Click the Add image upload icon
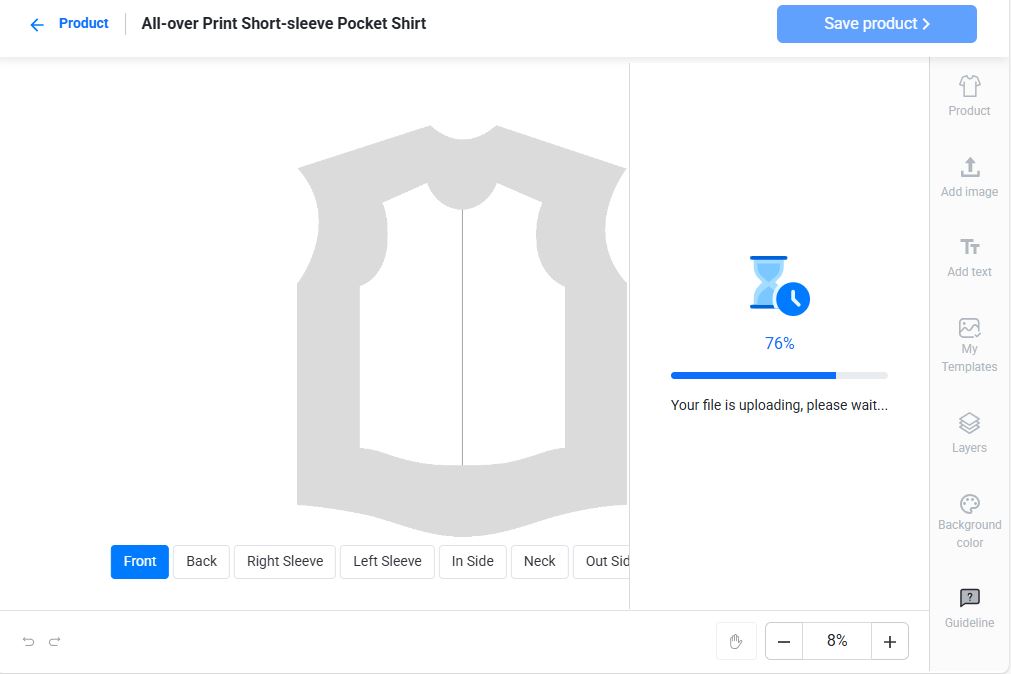The image size is (1011, 674). [969, 168]
